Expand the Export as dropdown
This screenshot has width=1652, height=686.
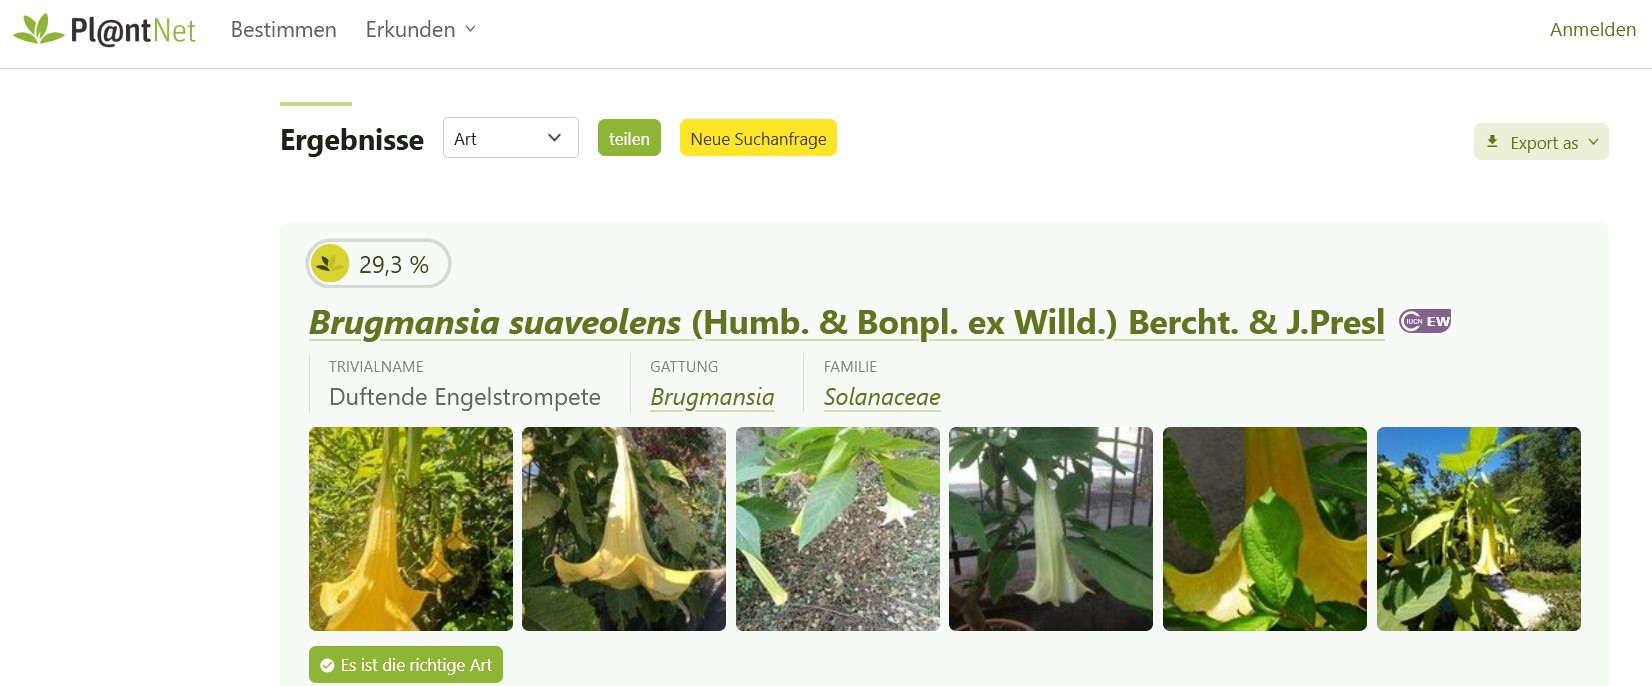[1541, 142]
